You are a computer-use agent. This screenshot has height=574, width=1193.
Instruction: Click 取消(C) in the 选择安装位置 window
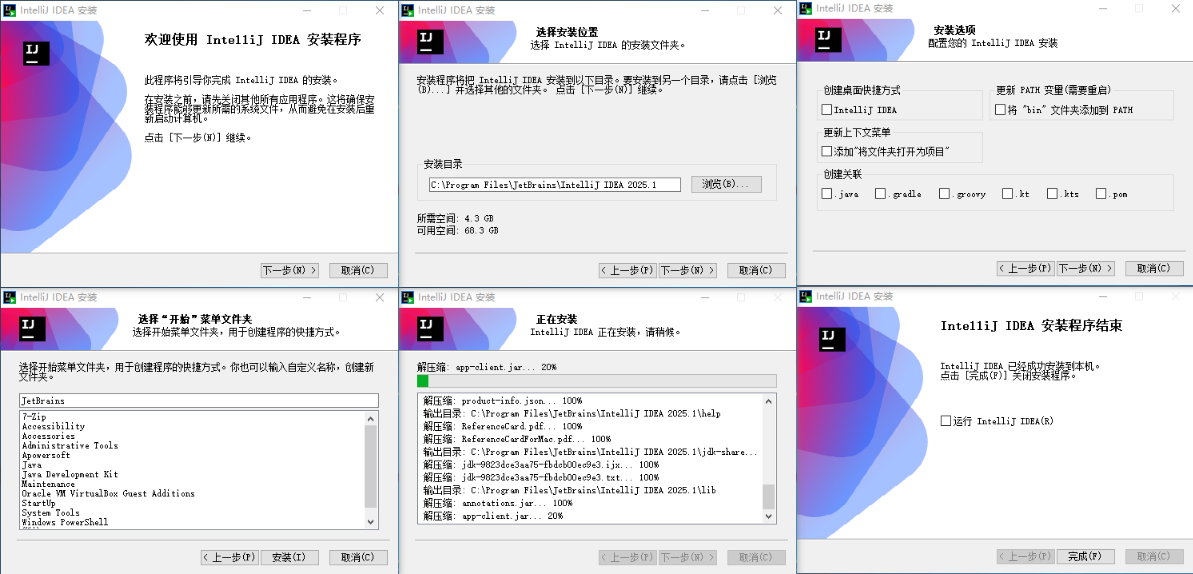[756, 270]
